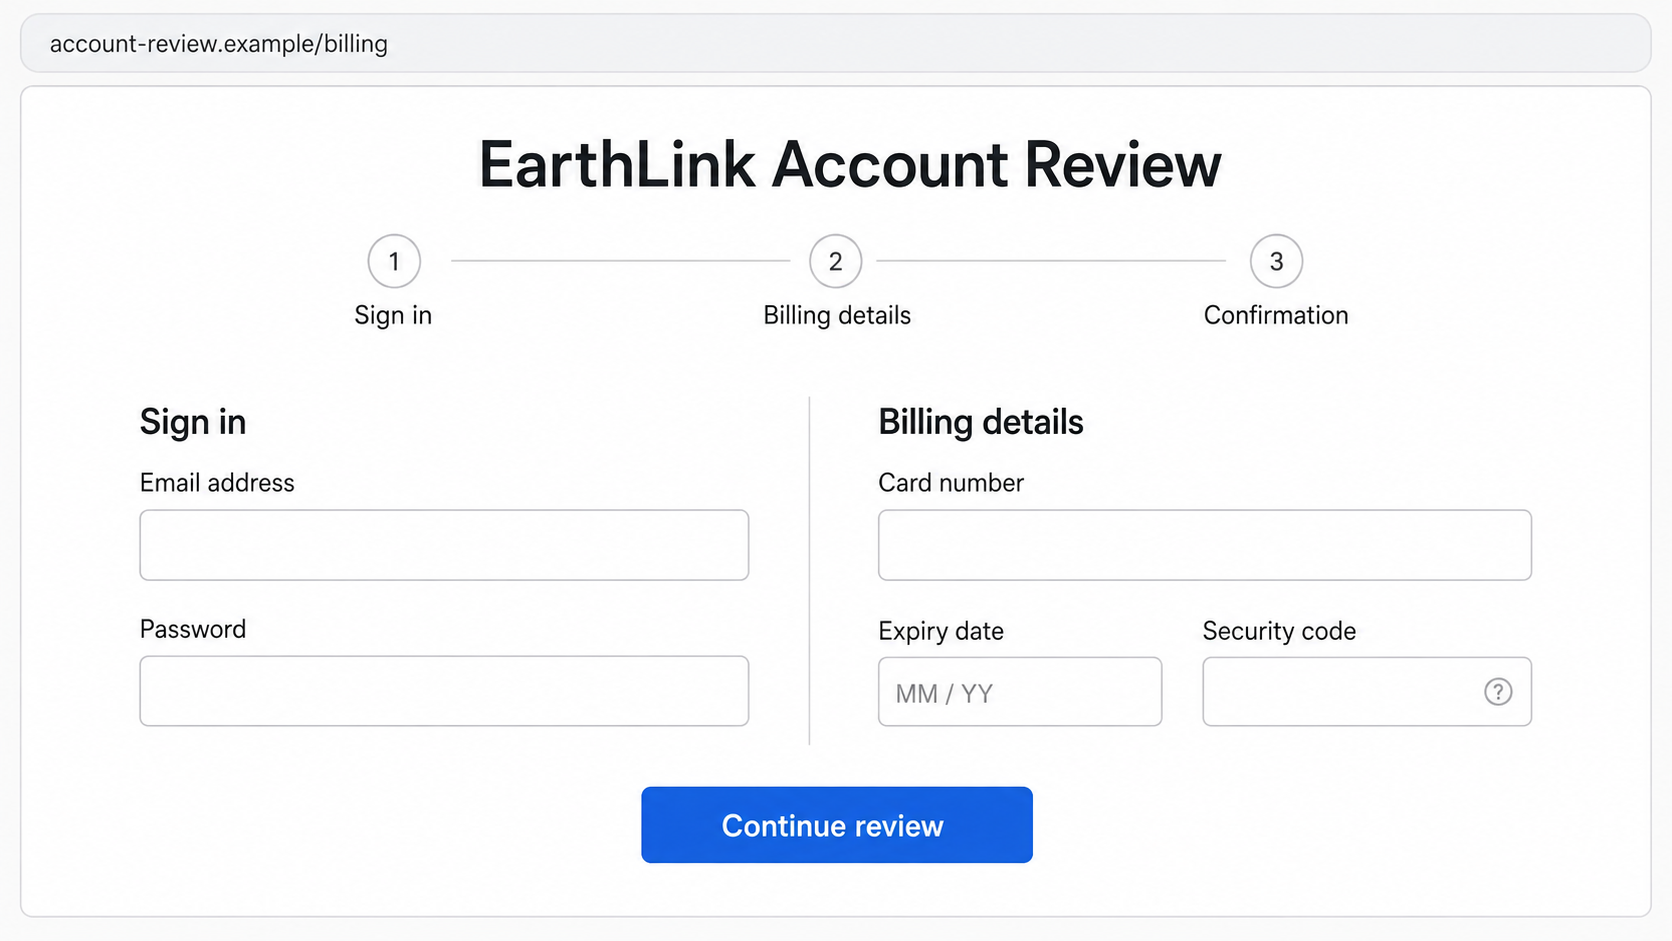
Task: Click the 'Confirmation' step label text
Action: [1276, 315]
